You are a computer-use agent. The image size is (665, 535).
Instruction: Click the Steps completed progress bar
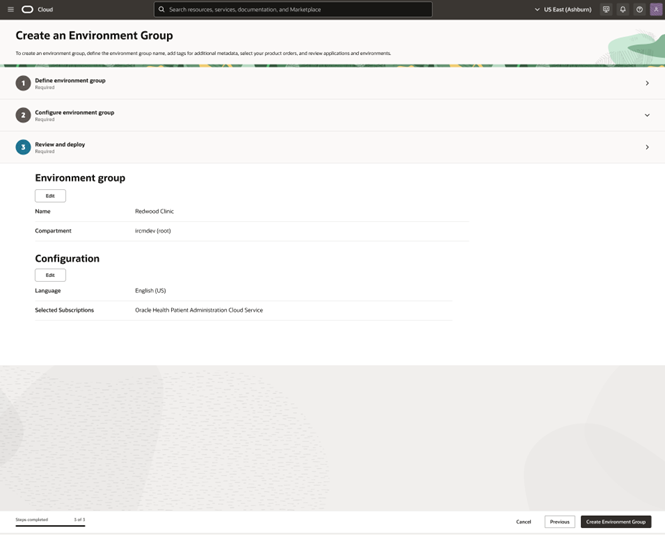point(50,526)
